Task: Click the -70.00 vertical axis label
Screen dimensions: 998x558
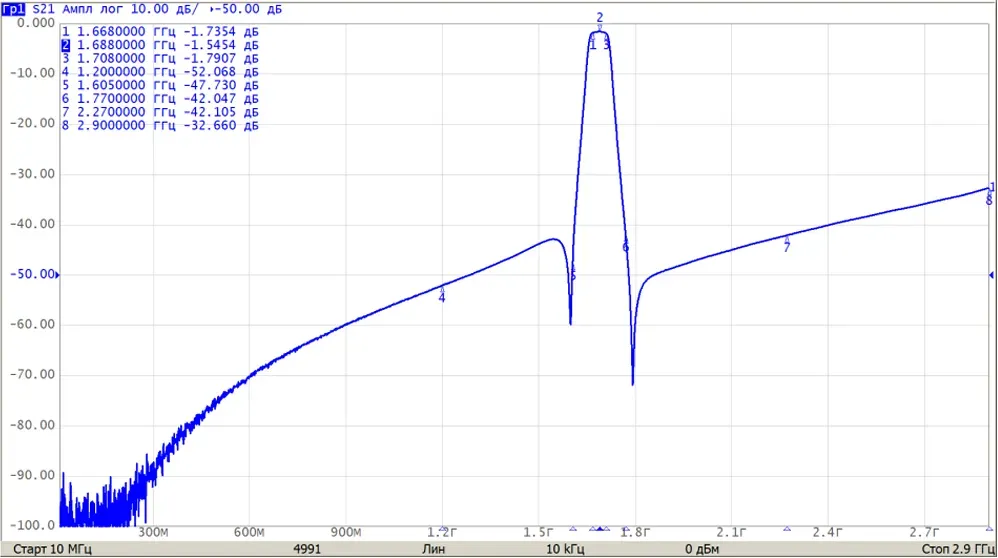Action: tap(32, 375)
